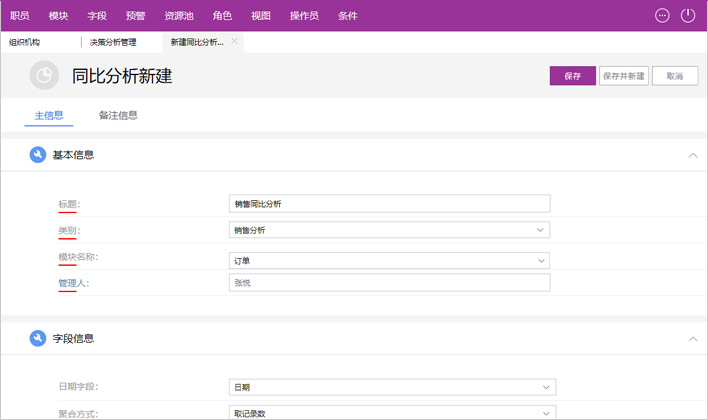Click the power logout icon
Image resolution: width=708 pixels, height=420 pixels.
click(x=688, y=15)
